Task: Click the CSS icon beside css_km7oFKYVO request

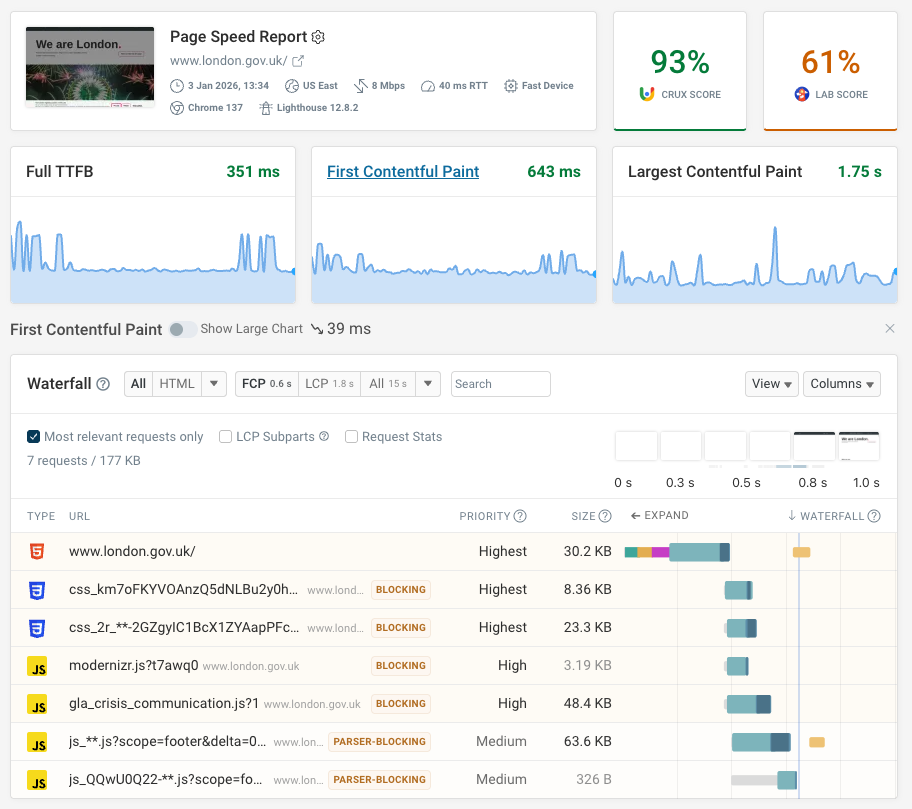Action: [37, 589]
